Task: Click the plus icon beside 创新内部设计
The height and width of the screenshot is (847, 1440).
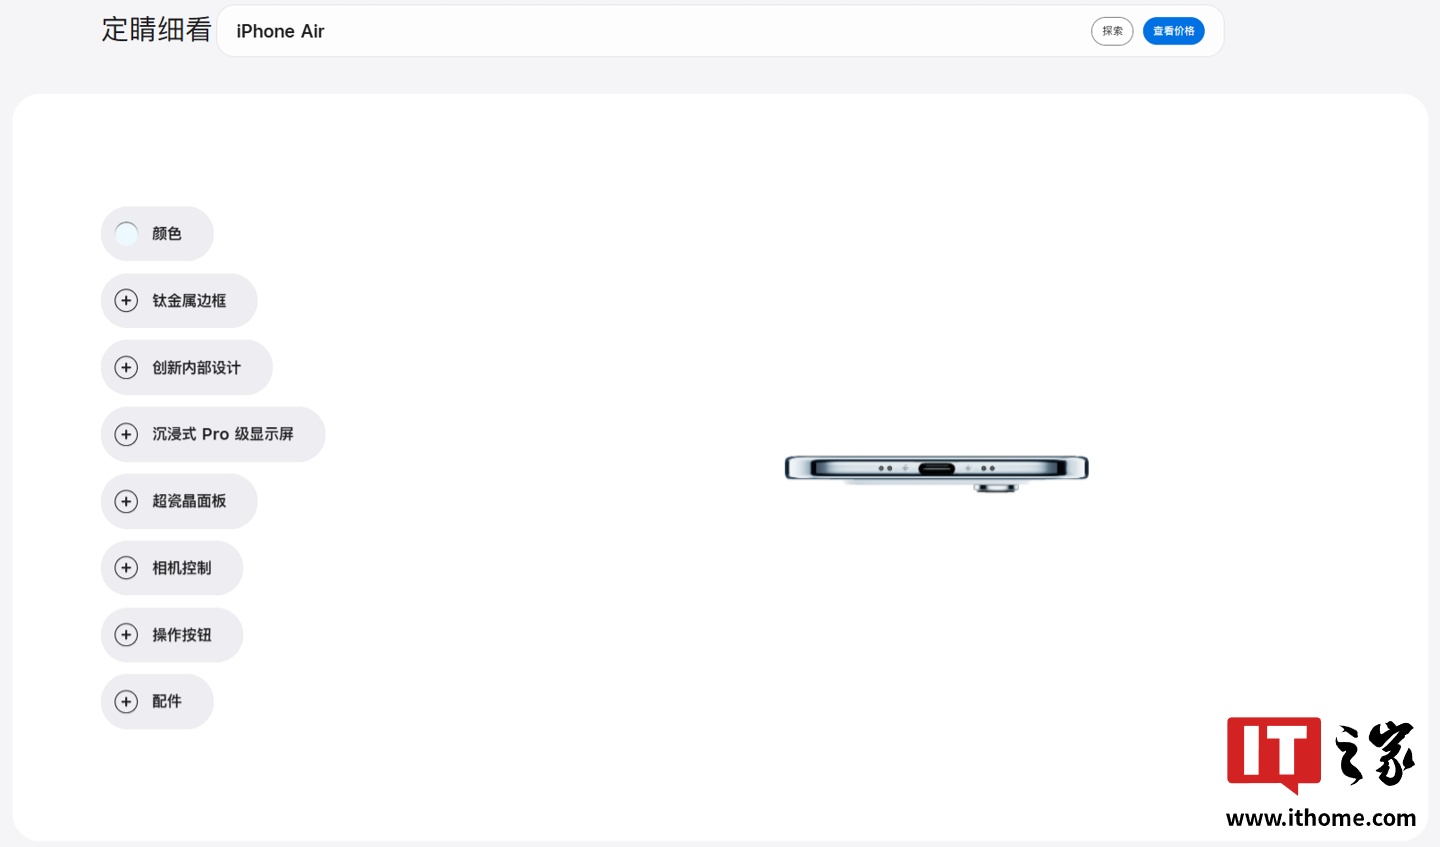Action: pyautogui.click(x=126, y=368)
